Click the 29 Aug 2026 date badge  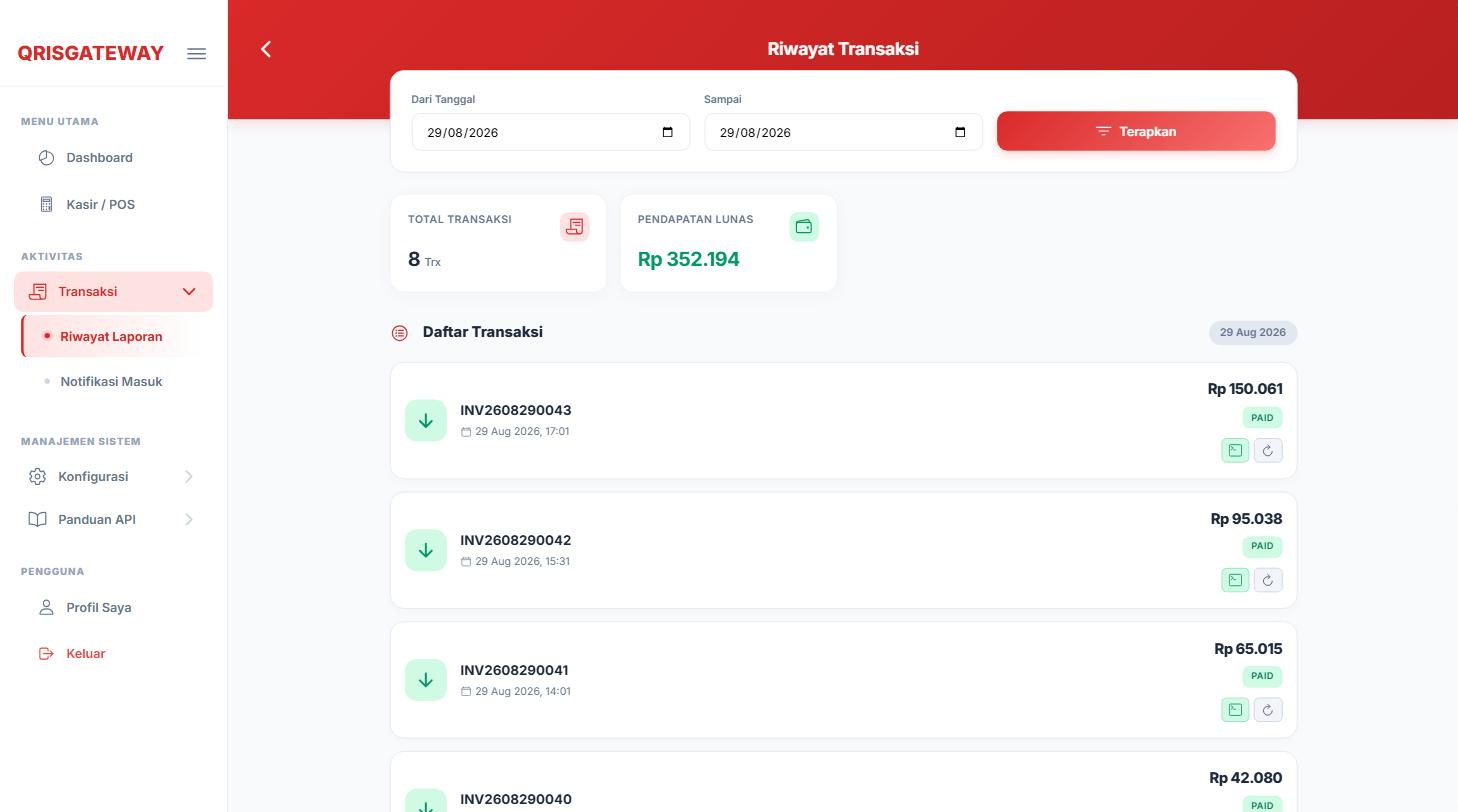click(1253, 332)
